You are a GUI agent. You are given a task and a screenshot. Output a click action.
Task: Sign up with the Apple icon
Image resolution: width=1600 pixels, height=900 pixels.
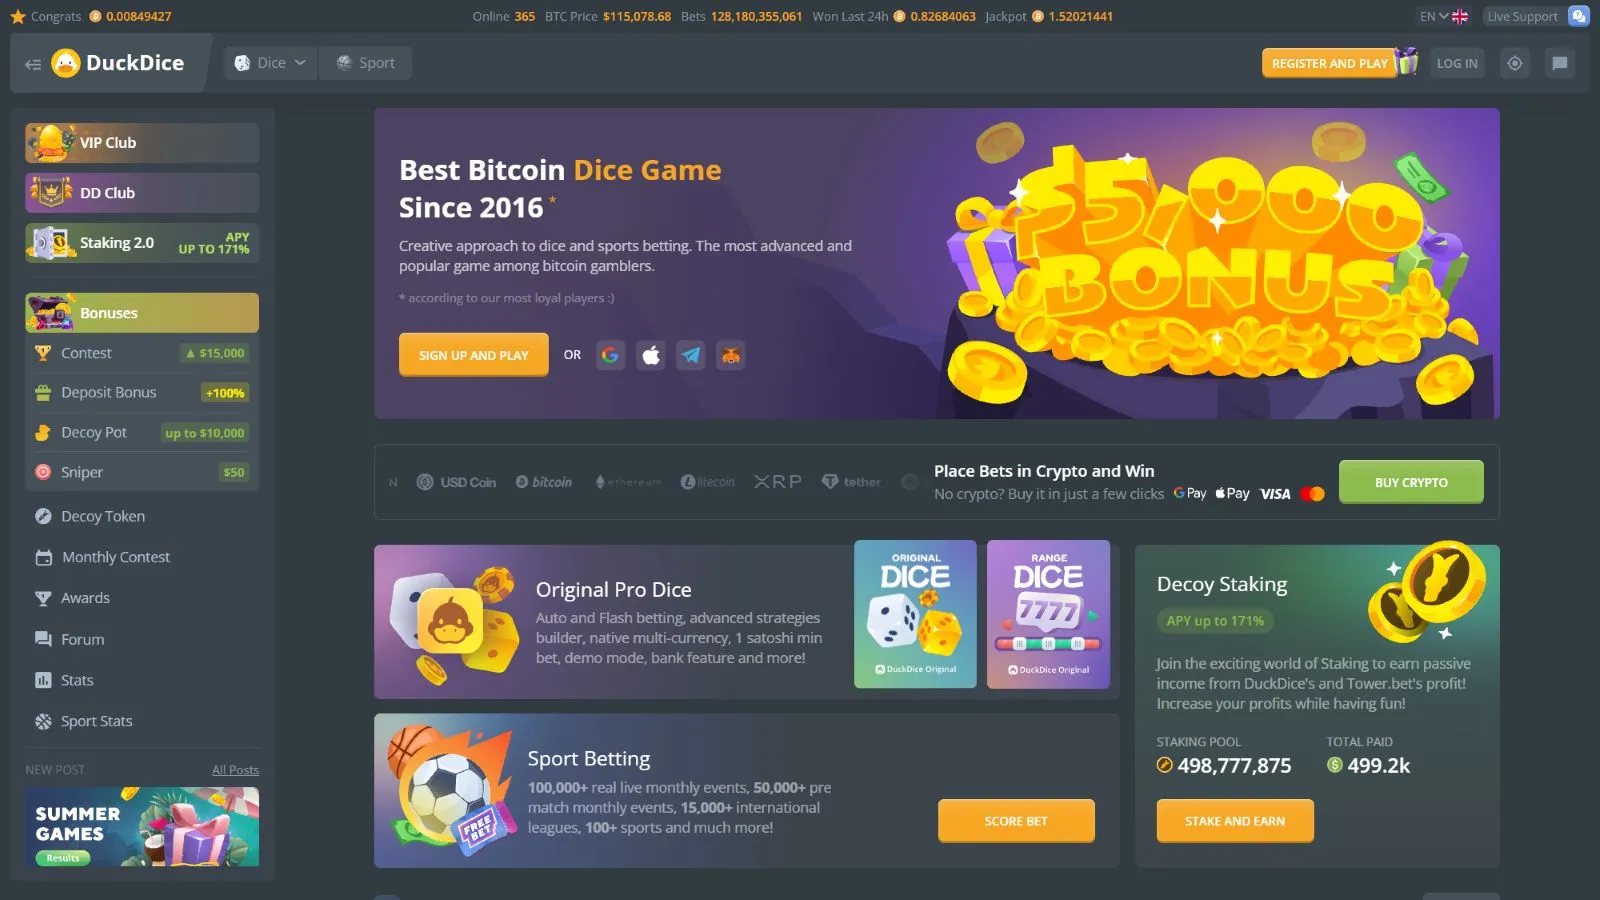(x=651, y=355)
